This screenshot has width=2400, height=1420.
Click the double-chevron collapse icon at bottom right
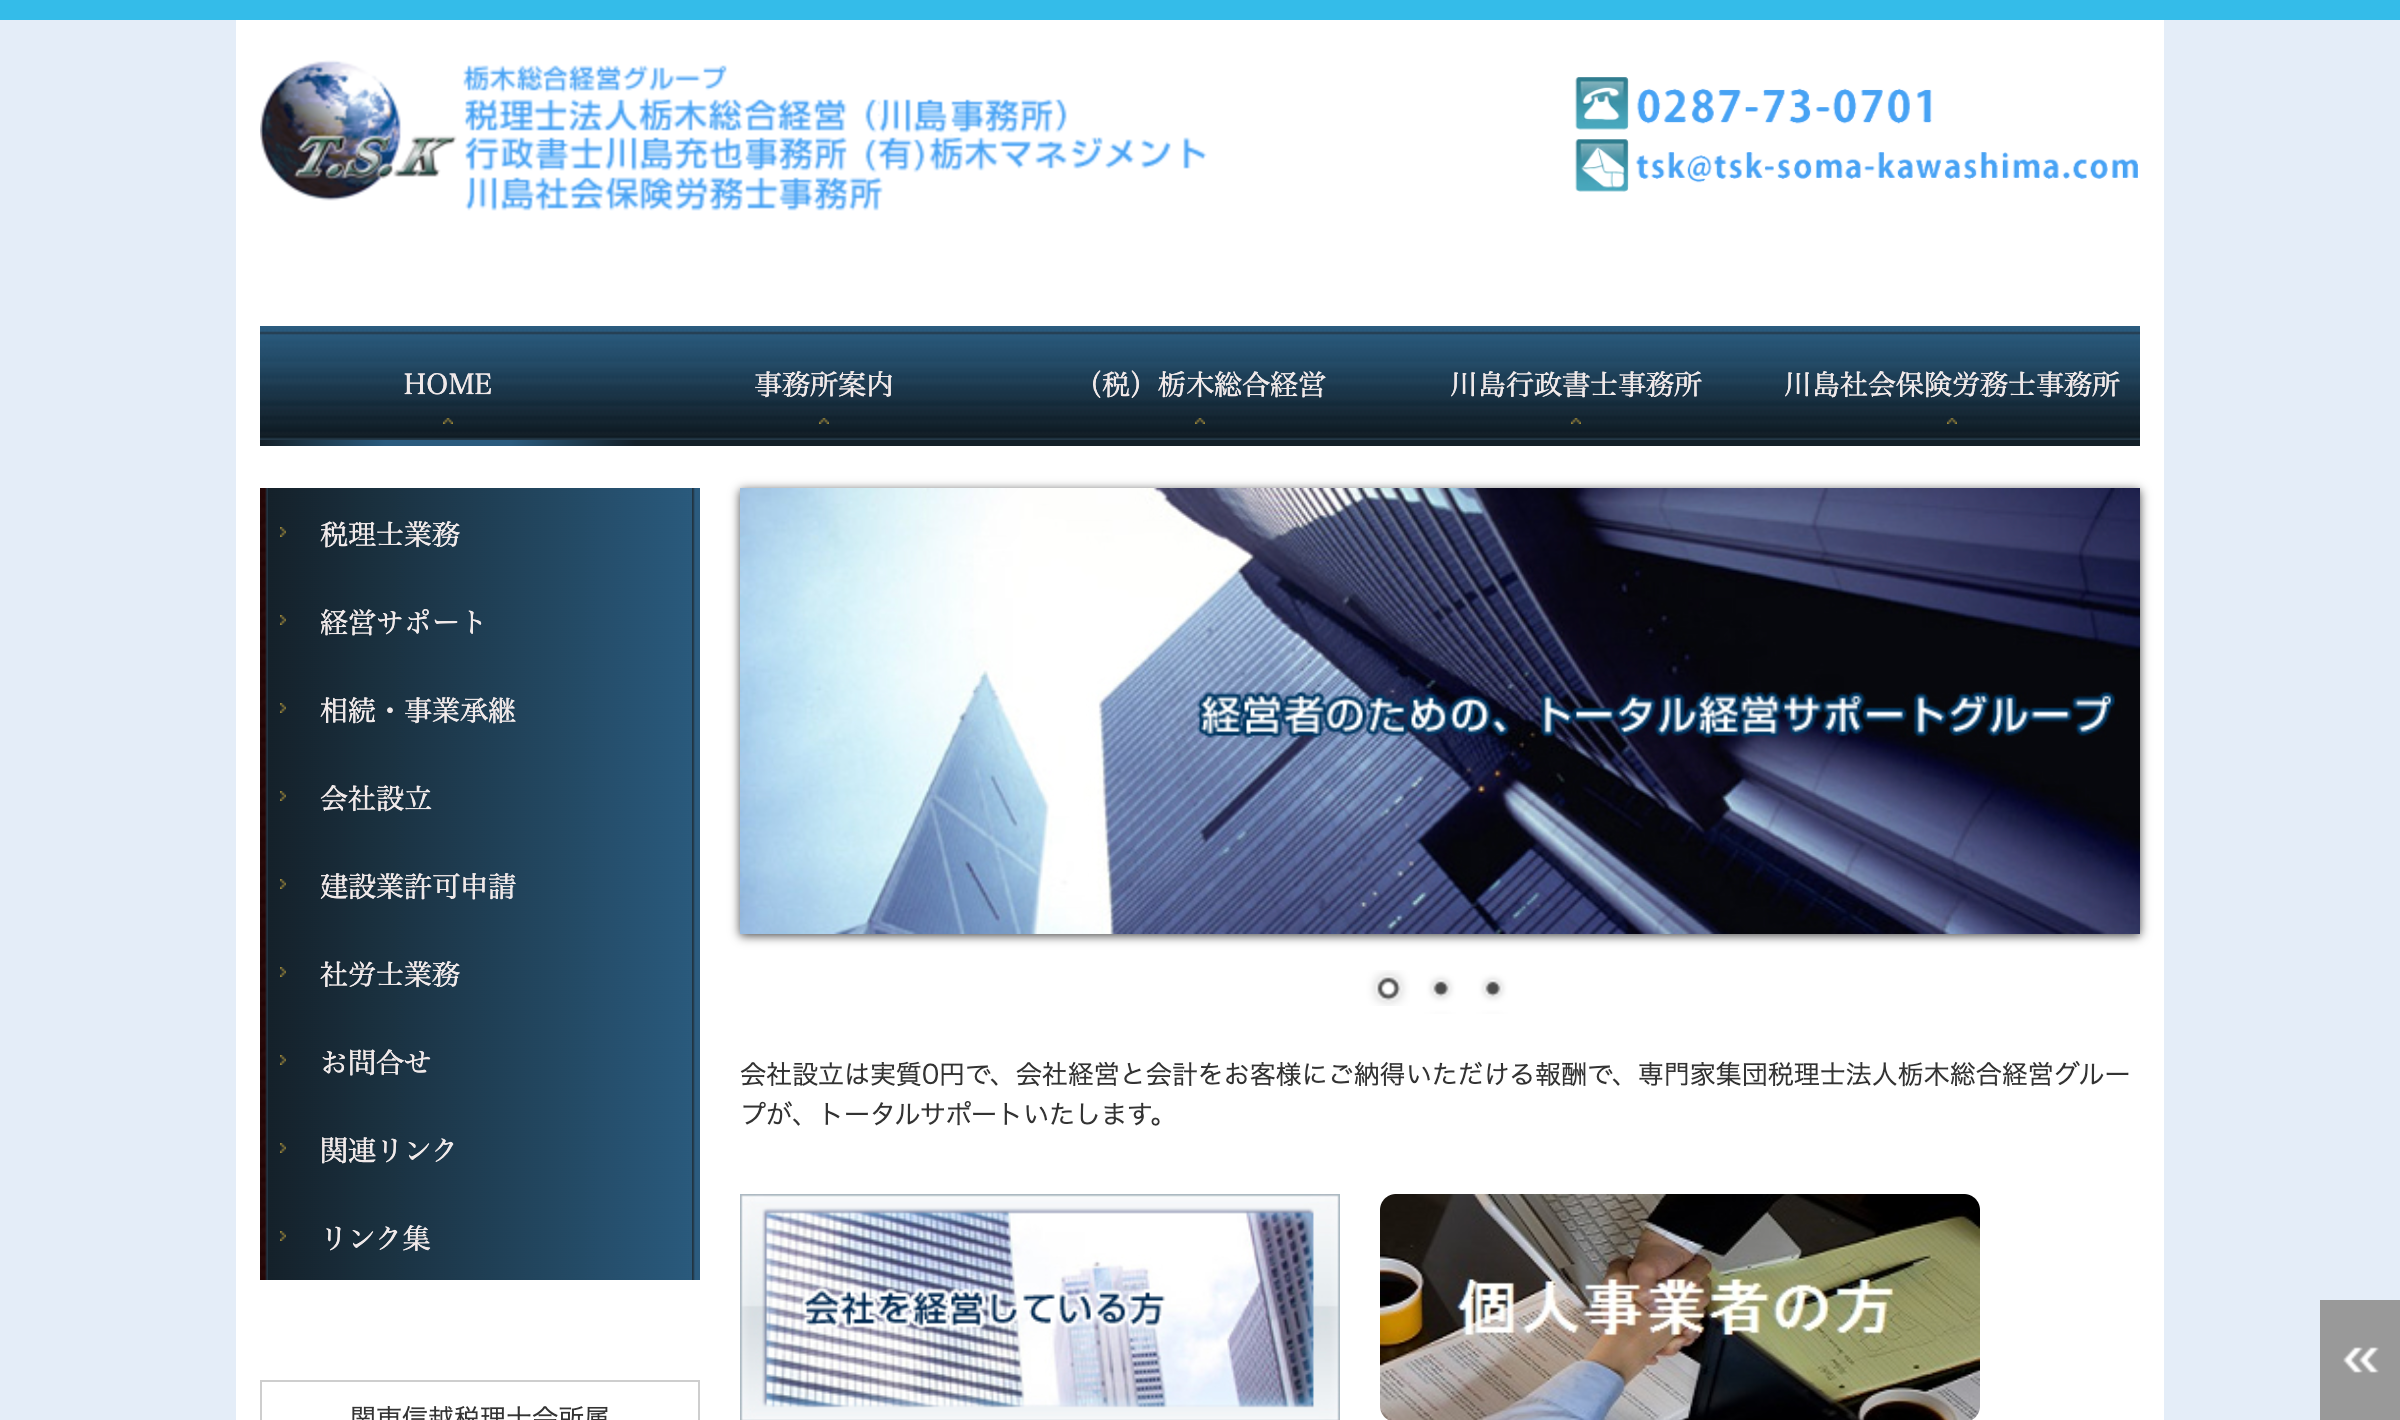point(2360,1360)
